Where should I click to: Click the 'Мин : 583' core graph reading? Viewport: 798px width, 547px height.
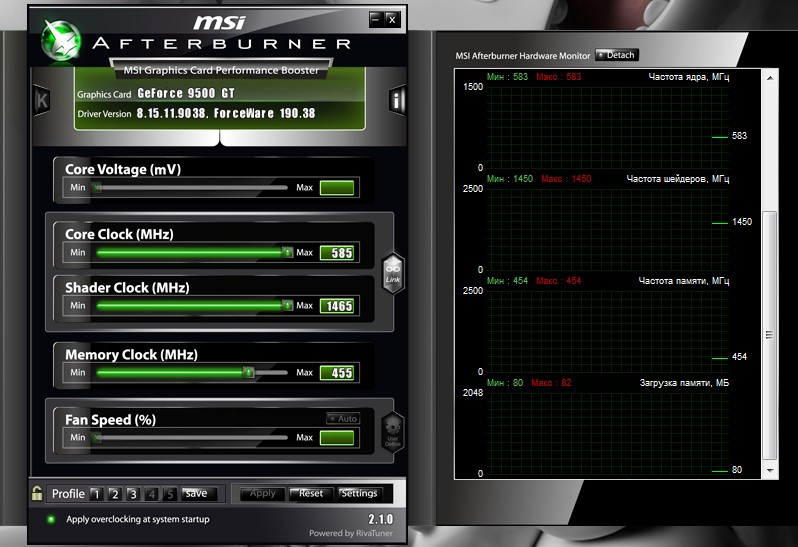pos(507,77)
